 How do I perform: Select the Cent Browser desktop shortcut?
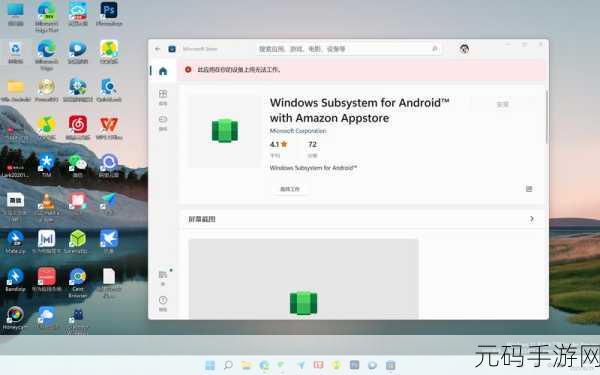point(78,283)
